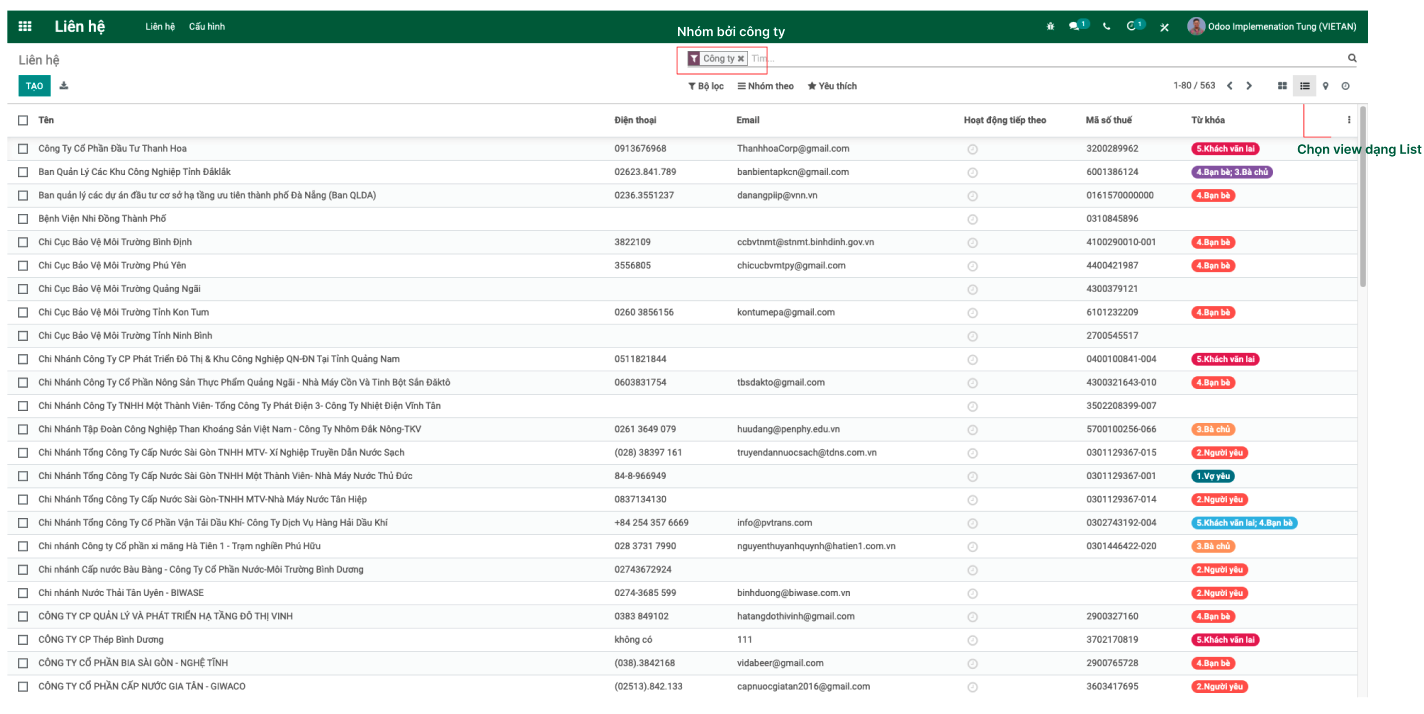
Task: Click the phone calls icon
Action: [x=1106, y=26]
